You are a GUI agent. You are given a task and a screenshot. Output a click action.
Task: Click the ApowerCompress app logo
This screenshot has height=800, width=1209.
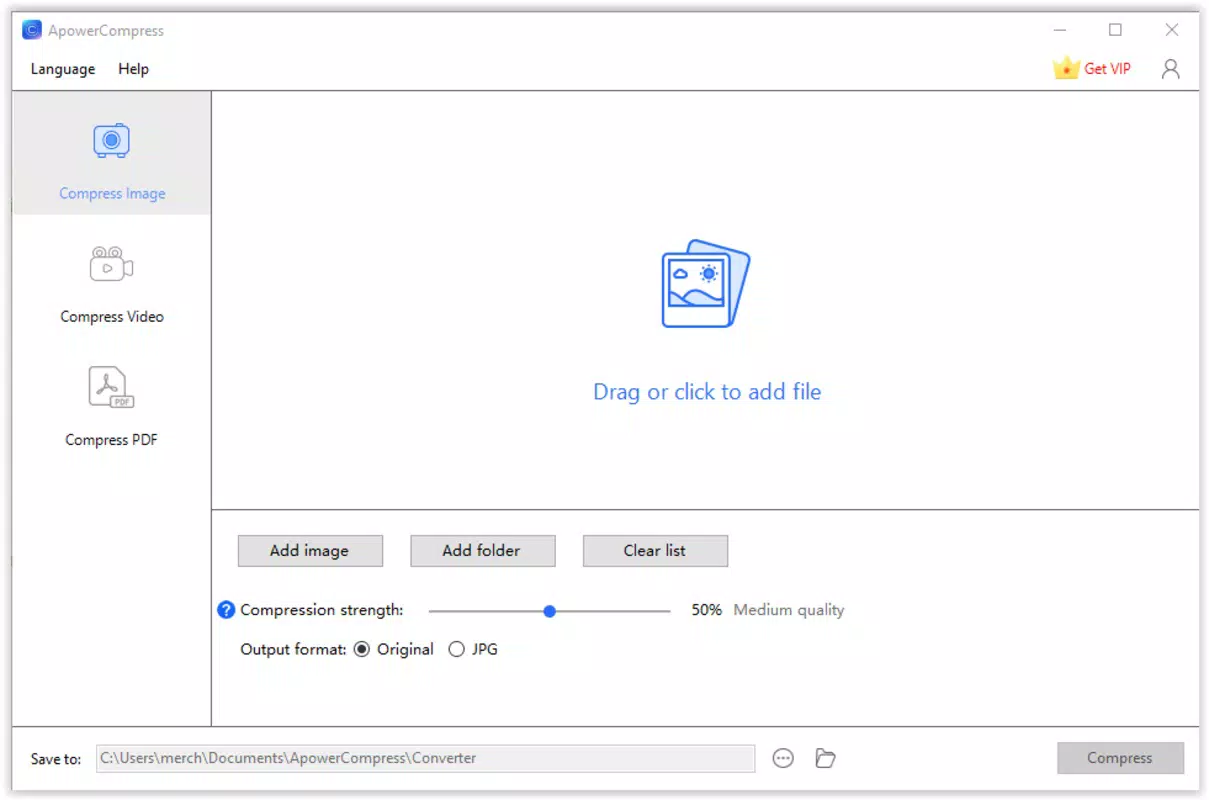[32, 30]
